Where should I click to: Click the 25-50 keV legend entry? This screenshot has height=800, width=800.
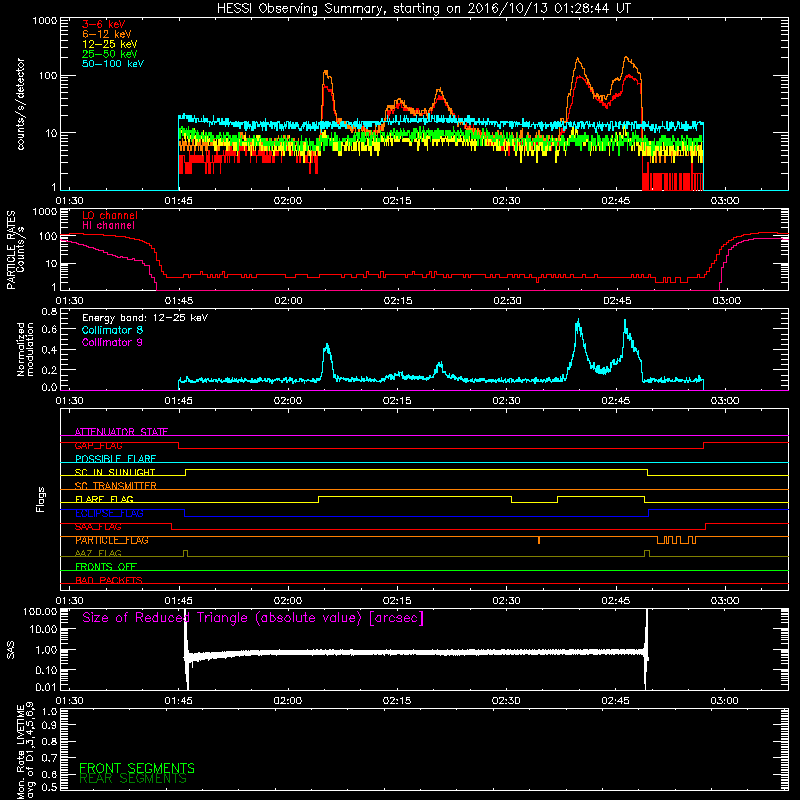click(110, 54)
